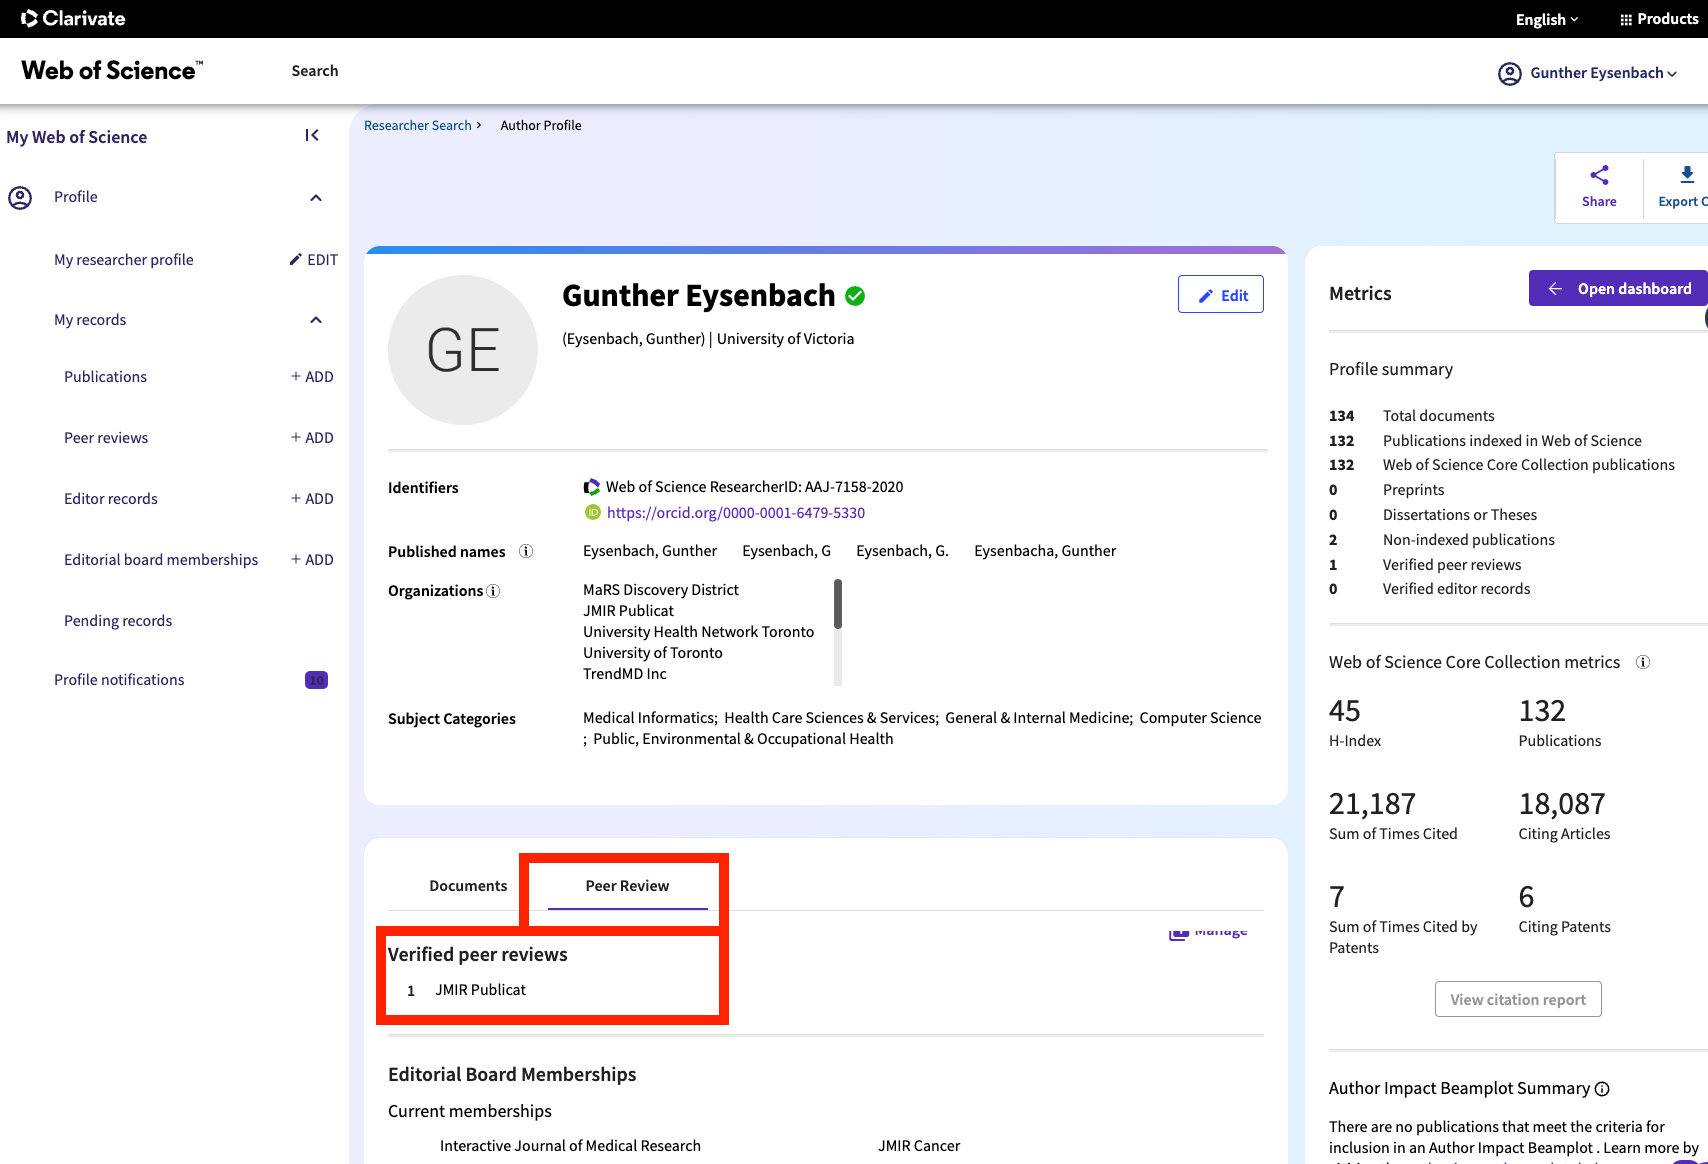
Task: Open Core Collection metrics info icon
Action: [x=1642, y=663]
